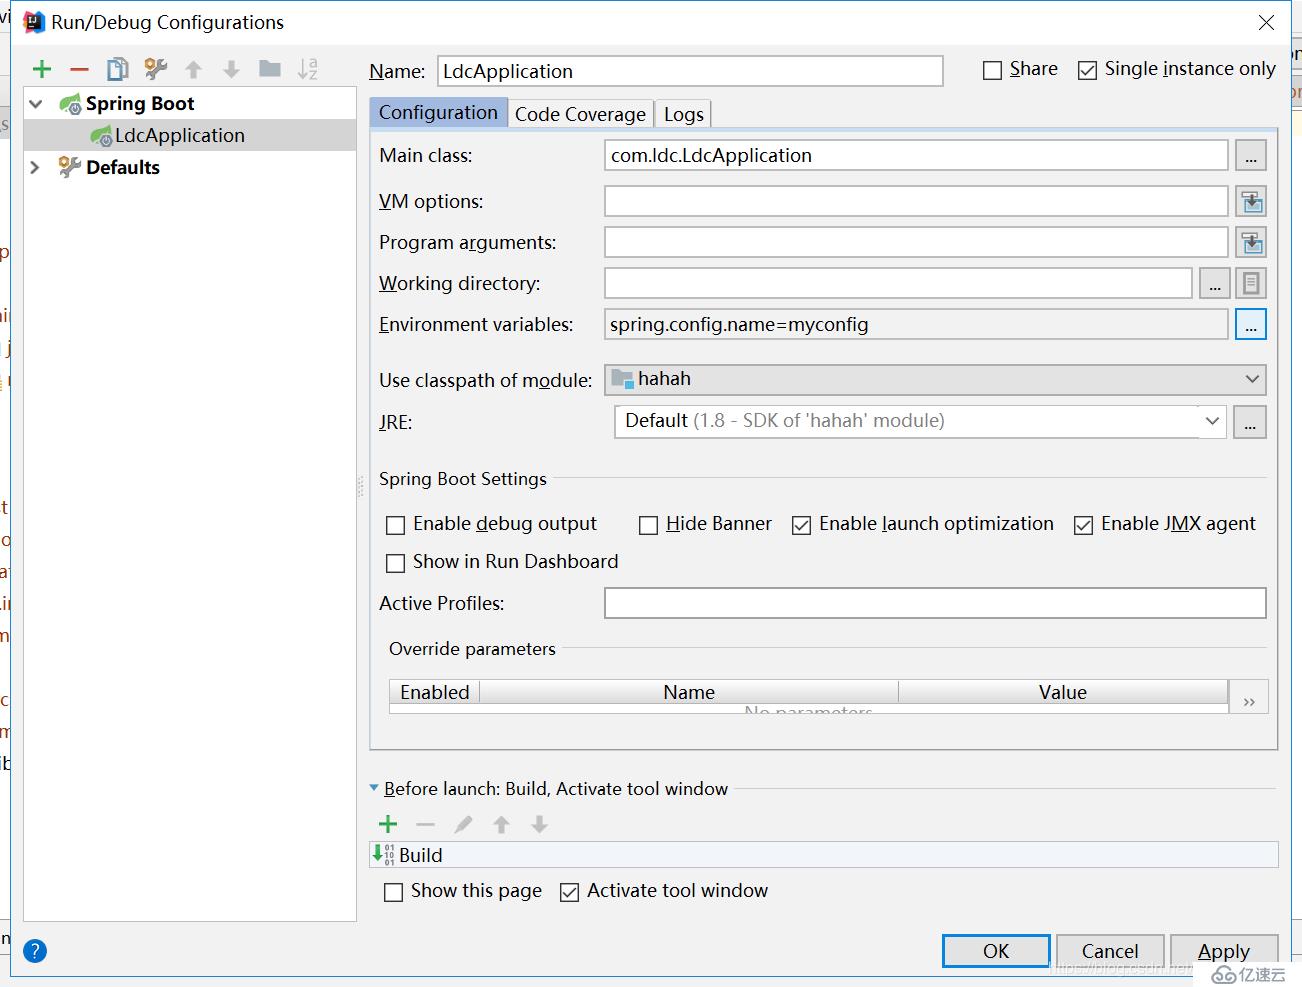
Task: Toggle Enable launch optimization checkbox
Action: tap(801, 525)
